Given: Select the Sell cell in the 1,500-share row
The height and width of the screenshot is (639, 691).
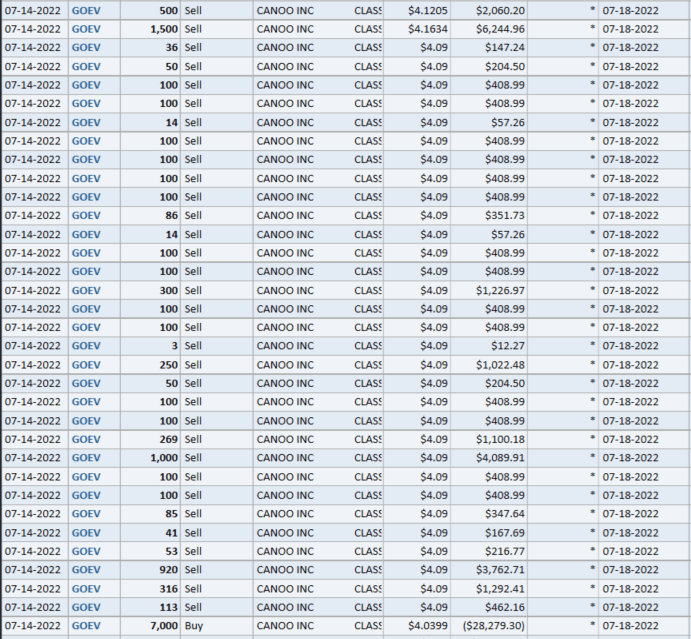Looking at the screenshot, I should tap(217, 29).
